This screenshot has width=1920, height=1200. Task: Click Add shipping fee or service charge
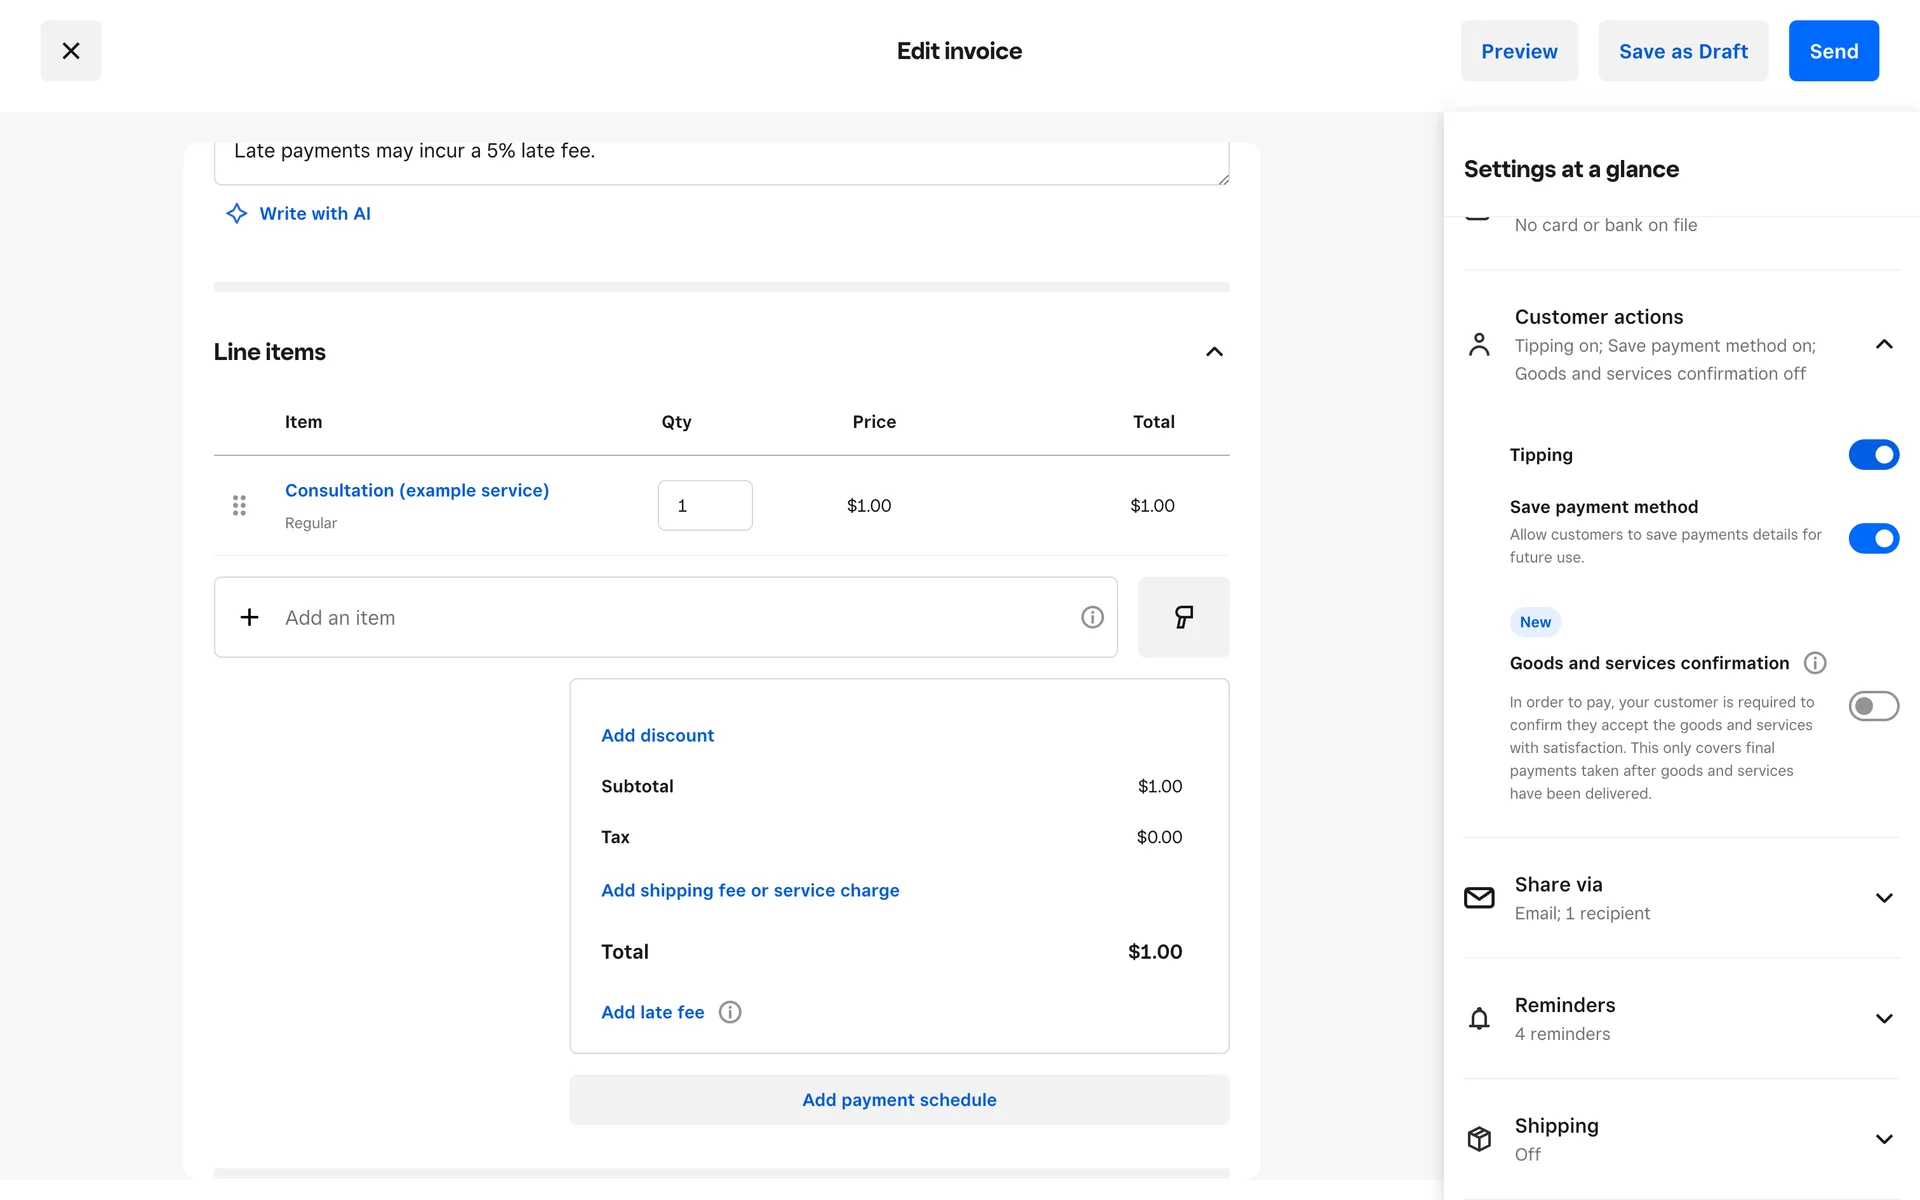pyautogui.click(x=750, y=890)
